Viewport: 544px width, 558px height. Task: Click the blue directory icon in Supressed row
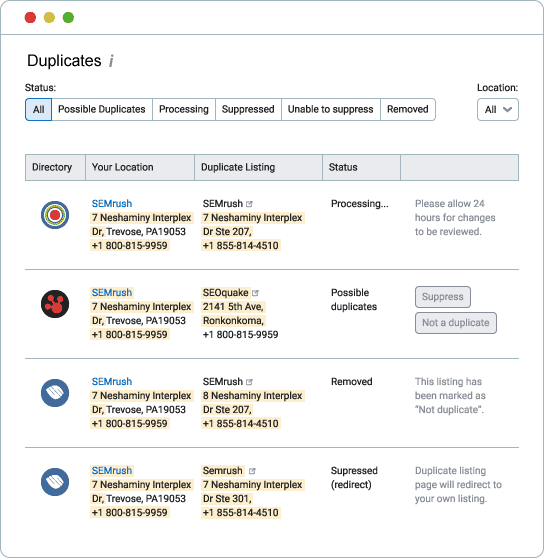point(55,482)
